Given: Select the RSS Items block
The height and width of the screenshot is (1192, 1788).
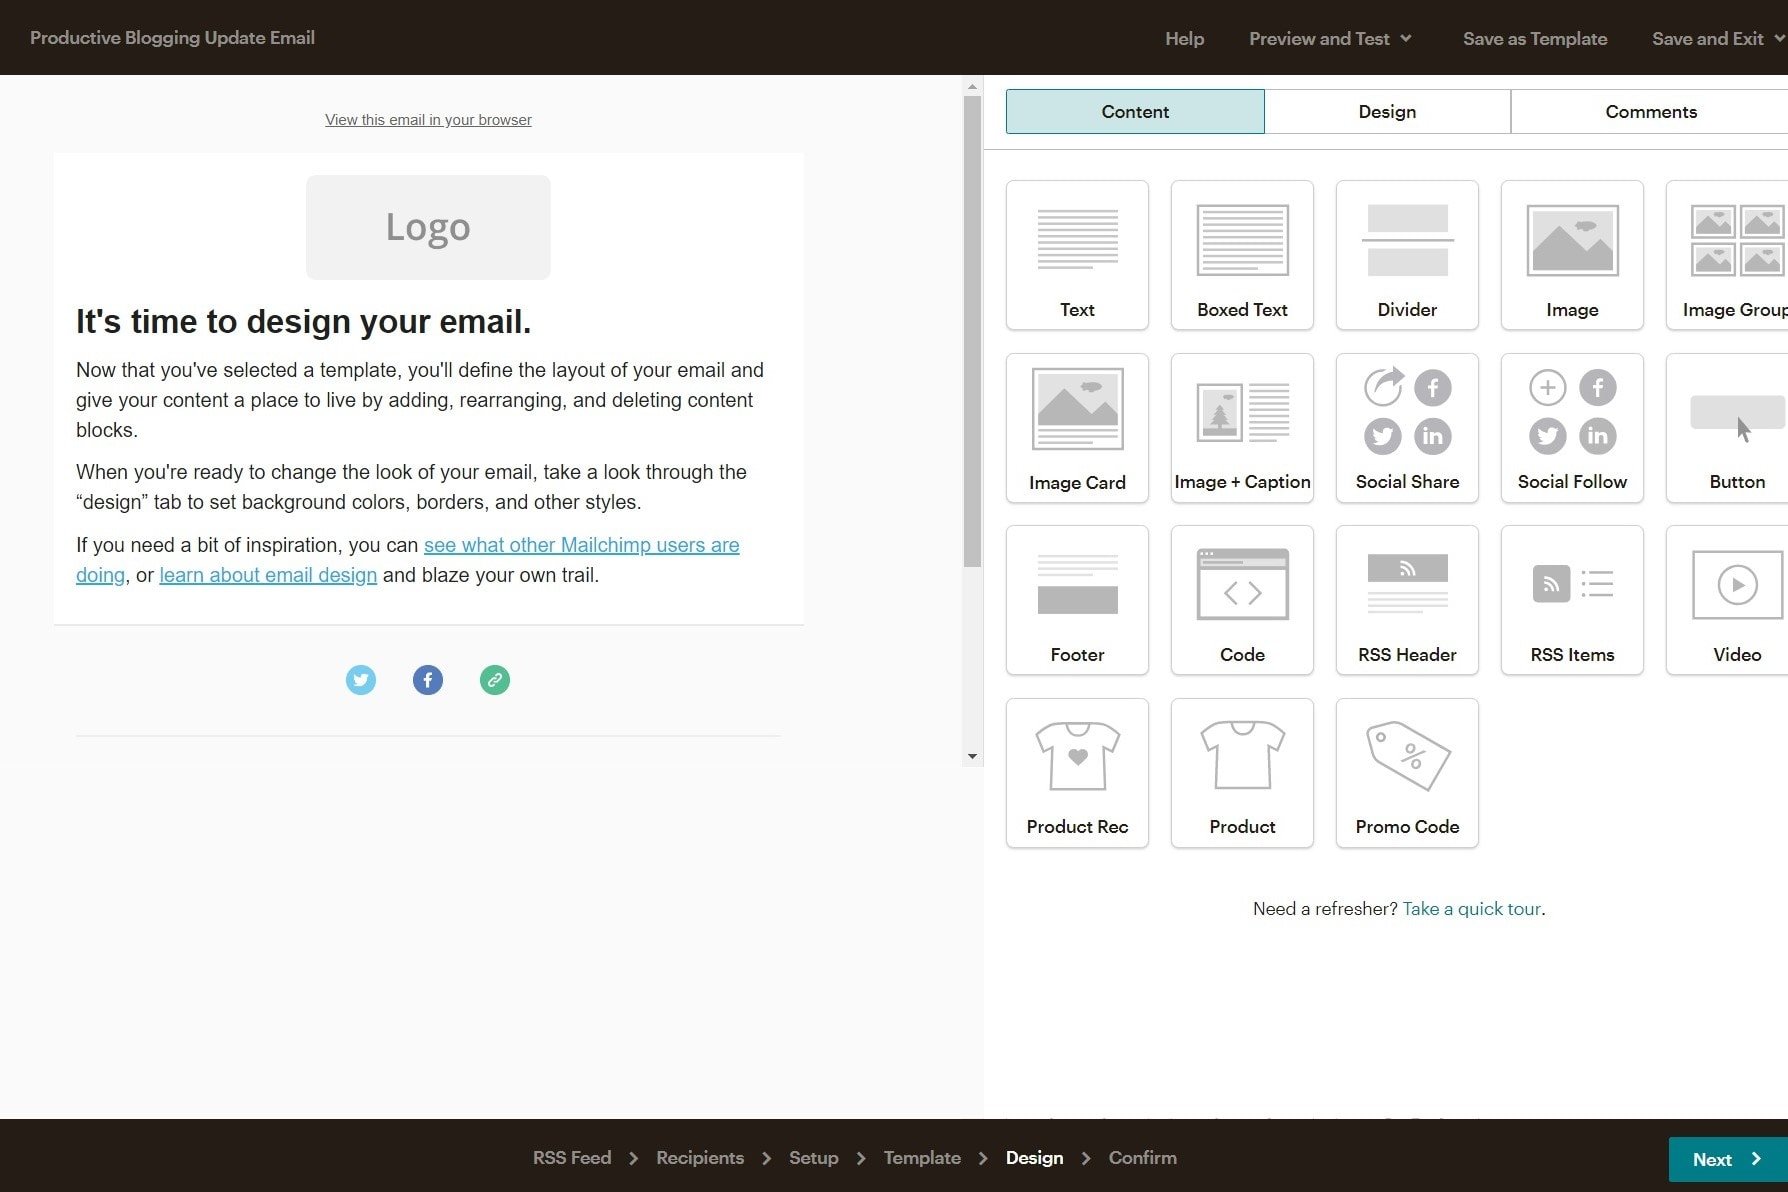Looking at the screenshot, I should click(1572, 600).
